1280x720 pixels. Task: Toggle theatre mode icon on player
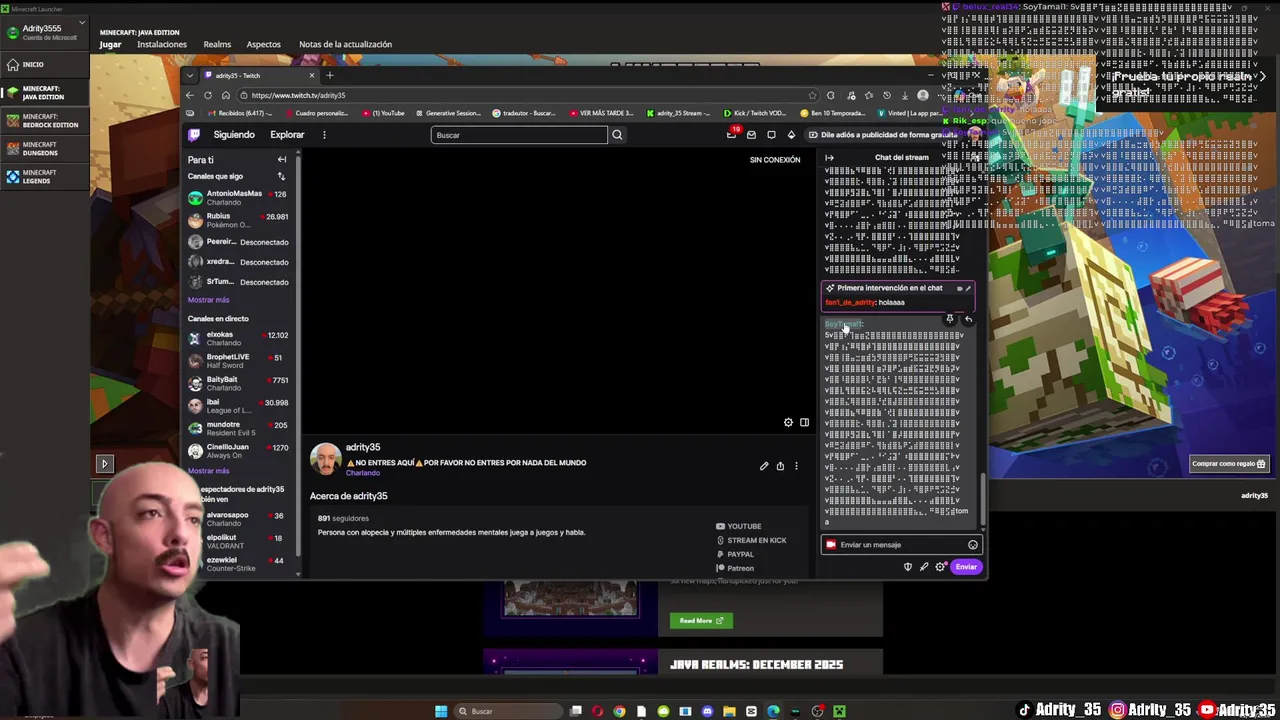tap(804, 423)
